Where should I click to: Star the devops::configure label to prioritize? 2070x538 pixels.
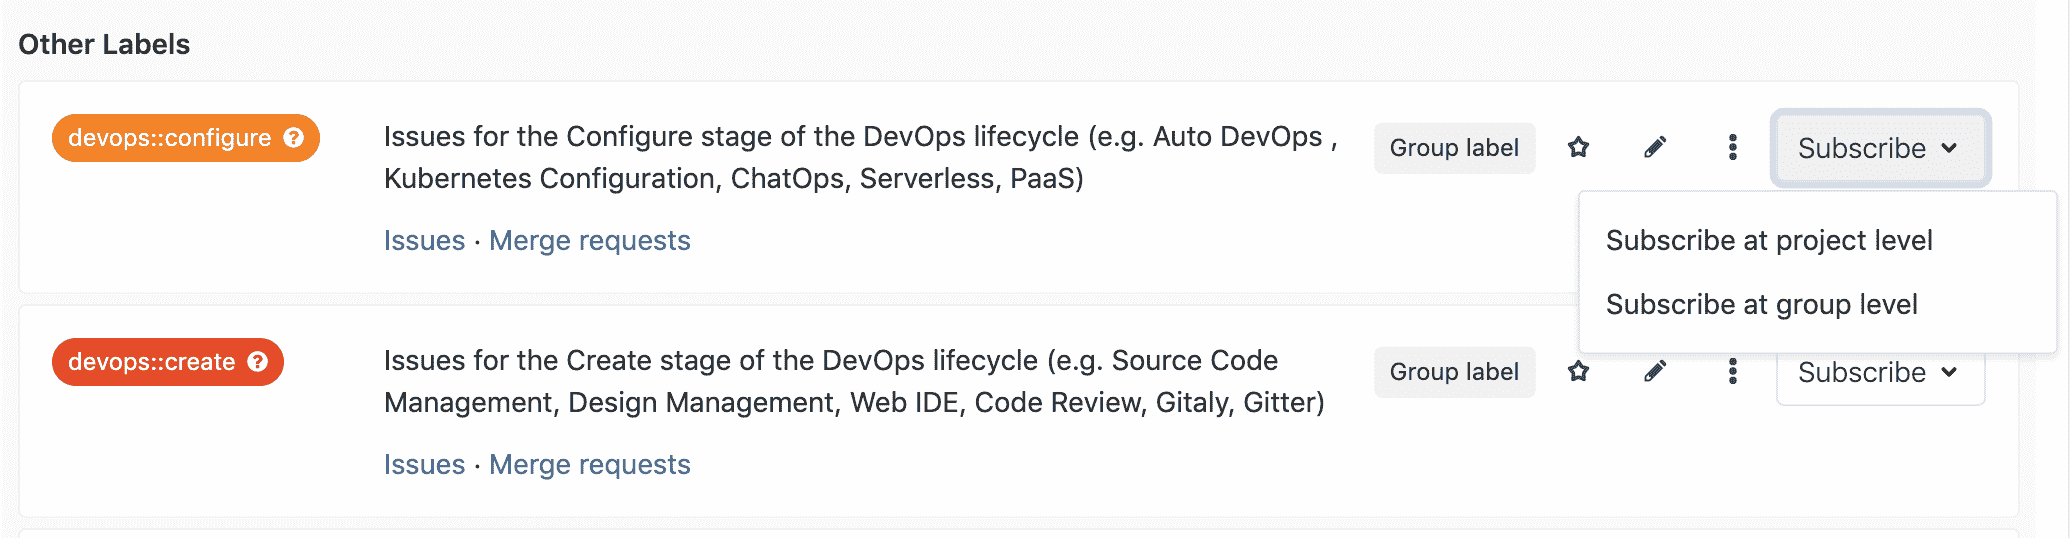pos(1578,148)
